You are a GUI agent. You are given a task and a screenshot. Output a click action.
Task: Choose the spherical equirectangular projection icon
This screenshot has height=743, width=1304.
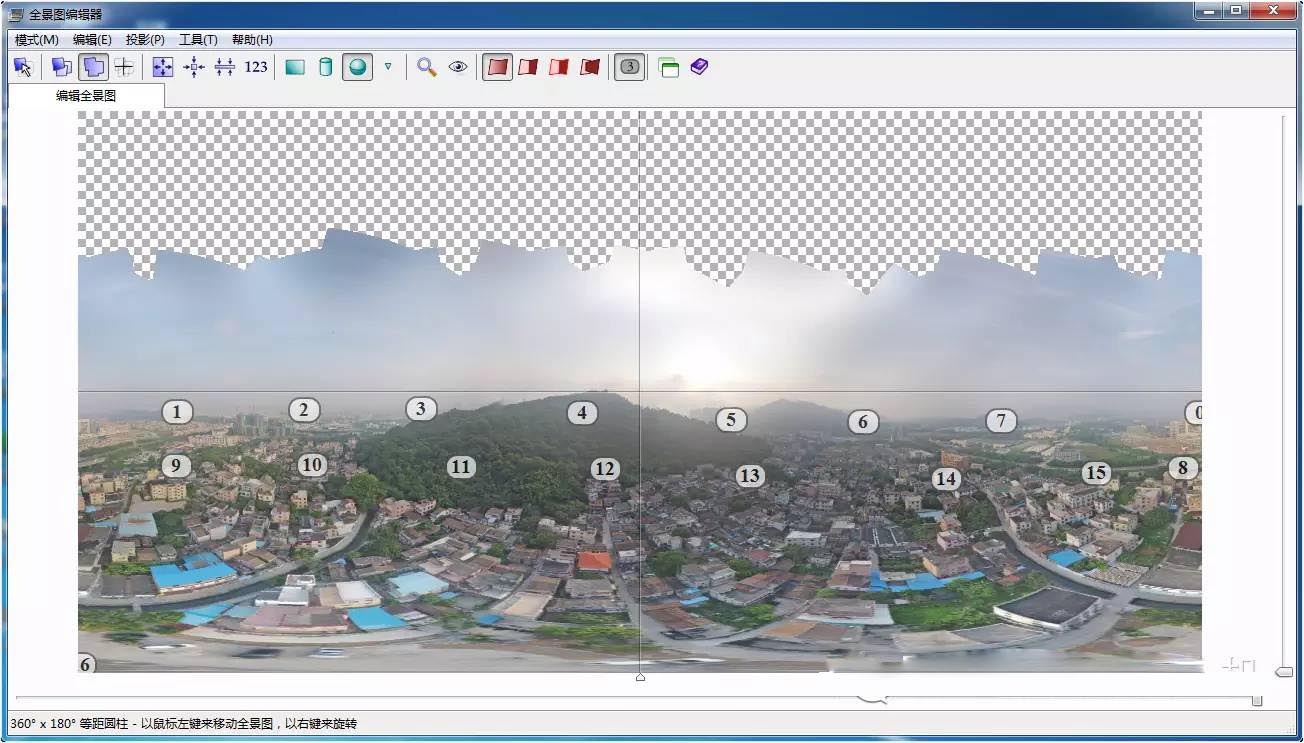[x=357, y=67]
